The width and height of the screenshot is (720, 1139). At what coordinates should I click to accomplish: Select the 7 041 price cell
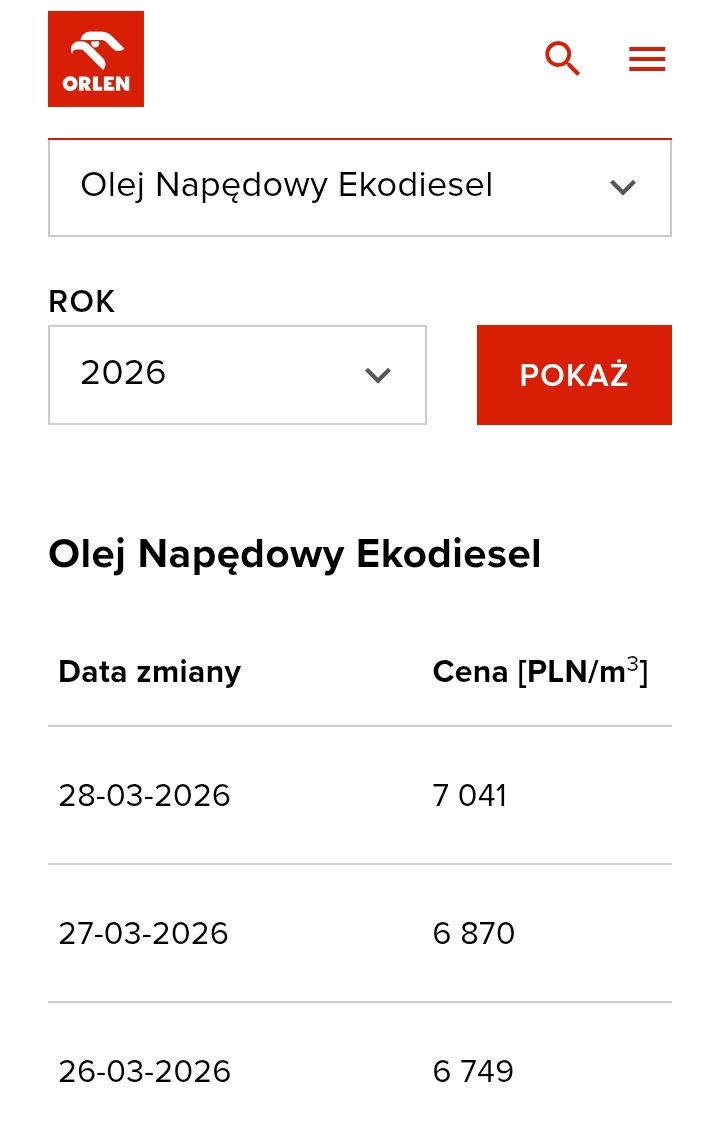[470, 796]
